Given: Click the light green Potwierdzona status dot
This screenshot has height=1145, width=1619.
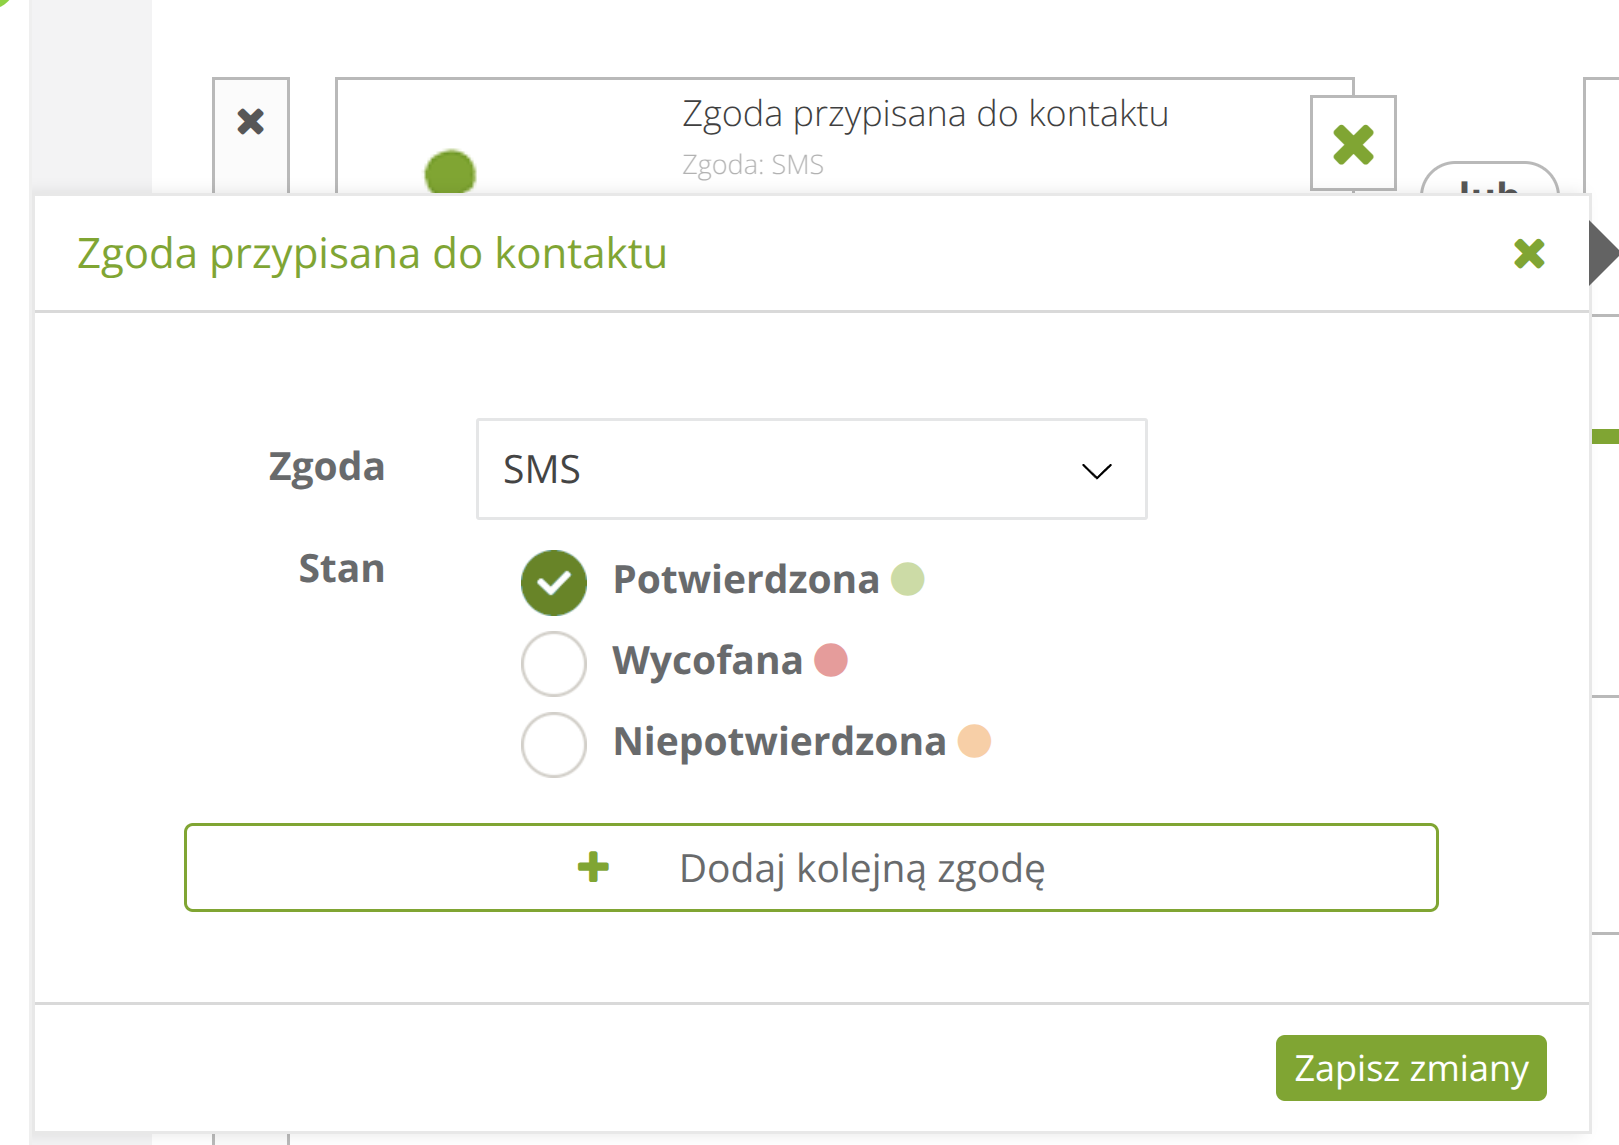Looking at the screenshot, I should click(x=907, y=579).
